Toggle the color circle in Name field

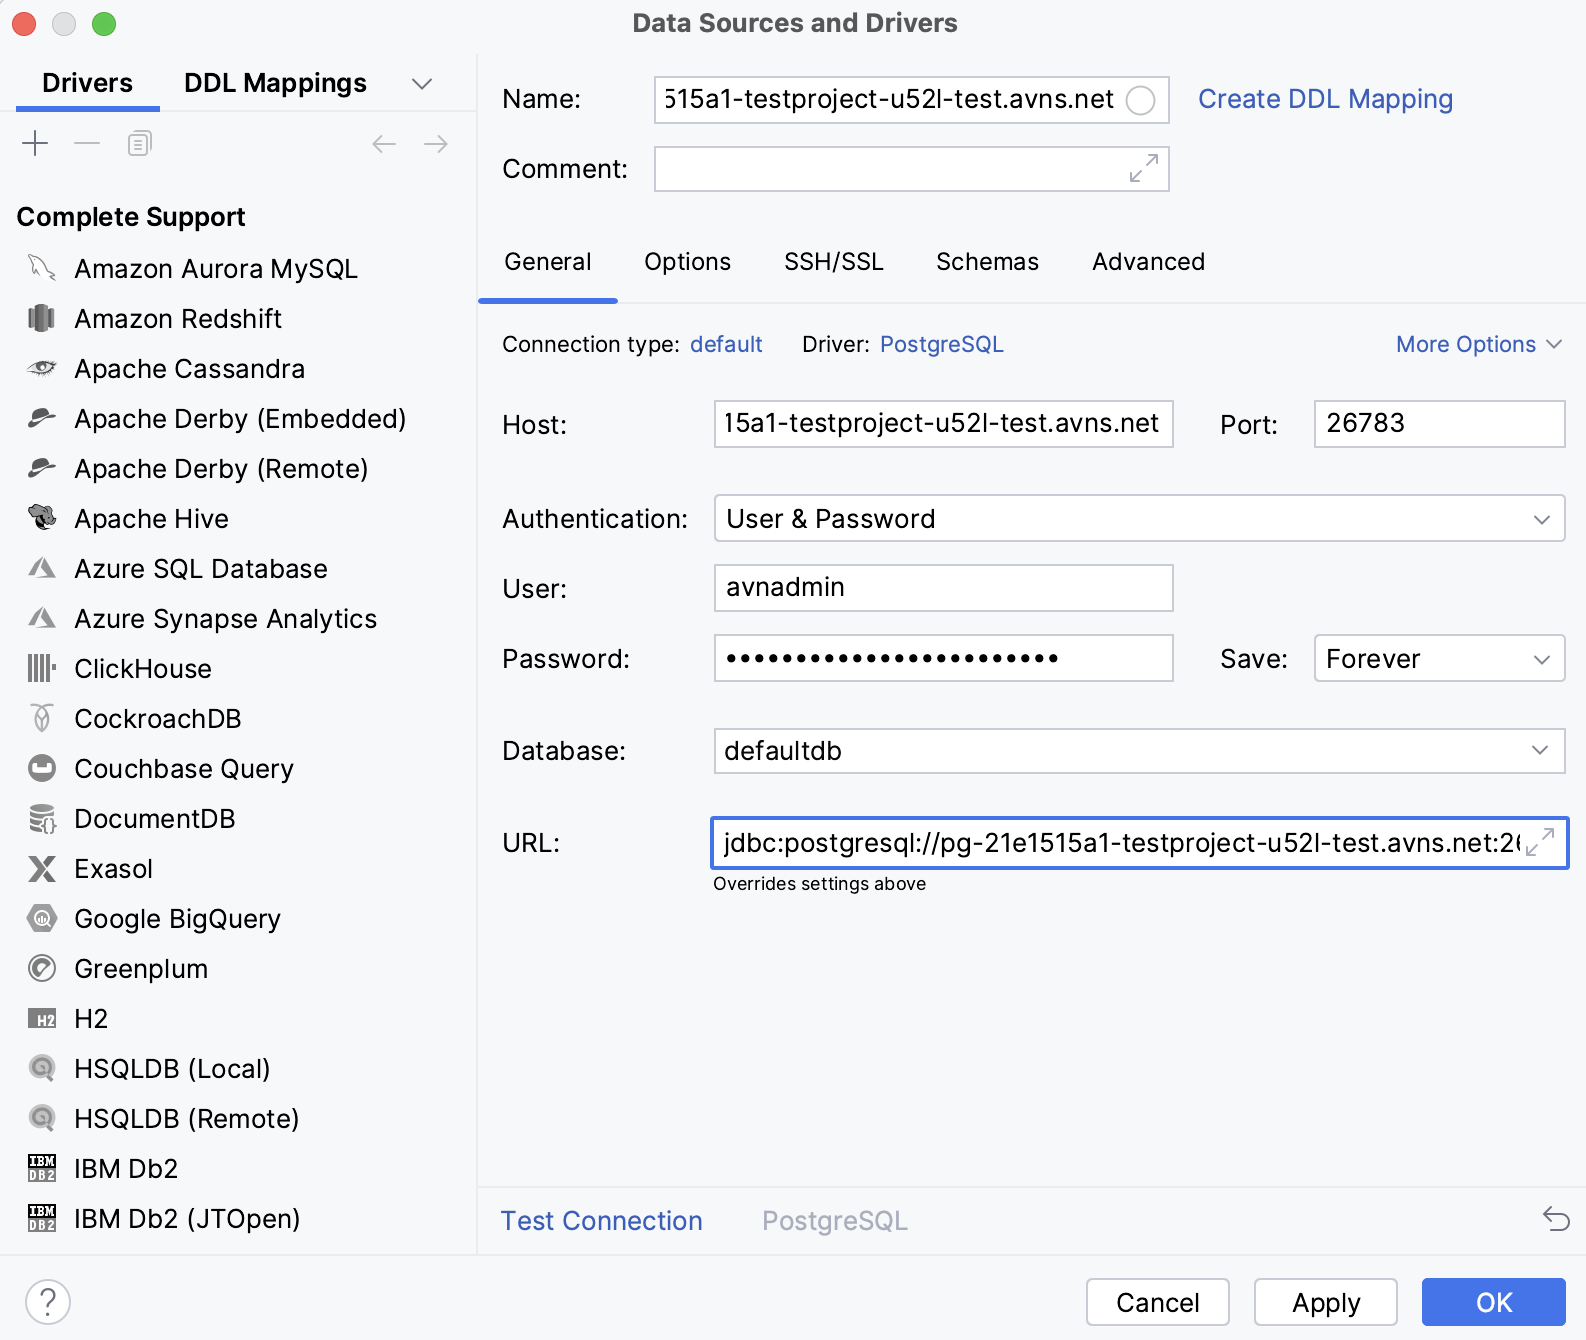click(1141, 100)
